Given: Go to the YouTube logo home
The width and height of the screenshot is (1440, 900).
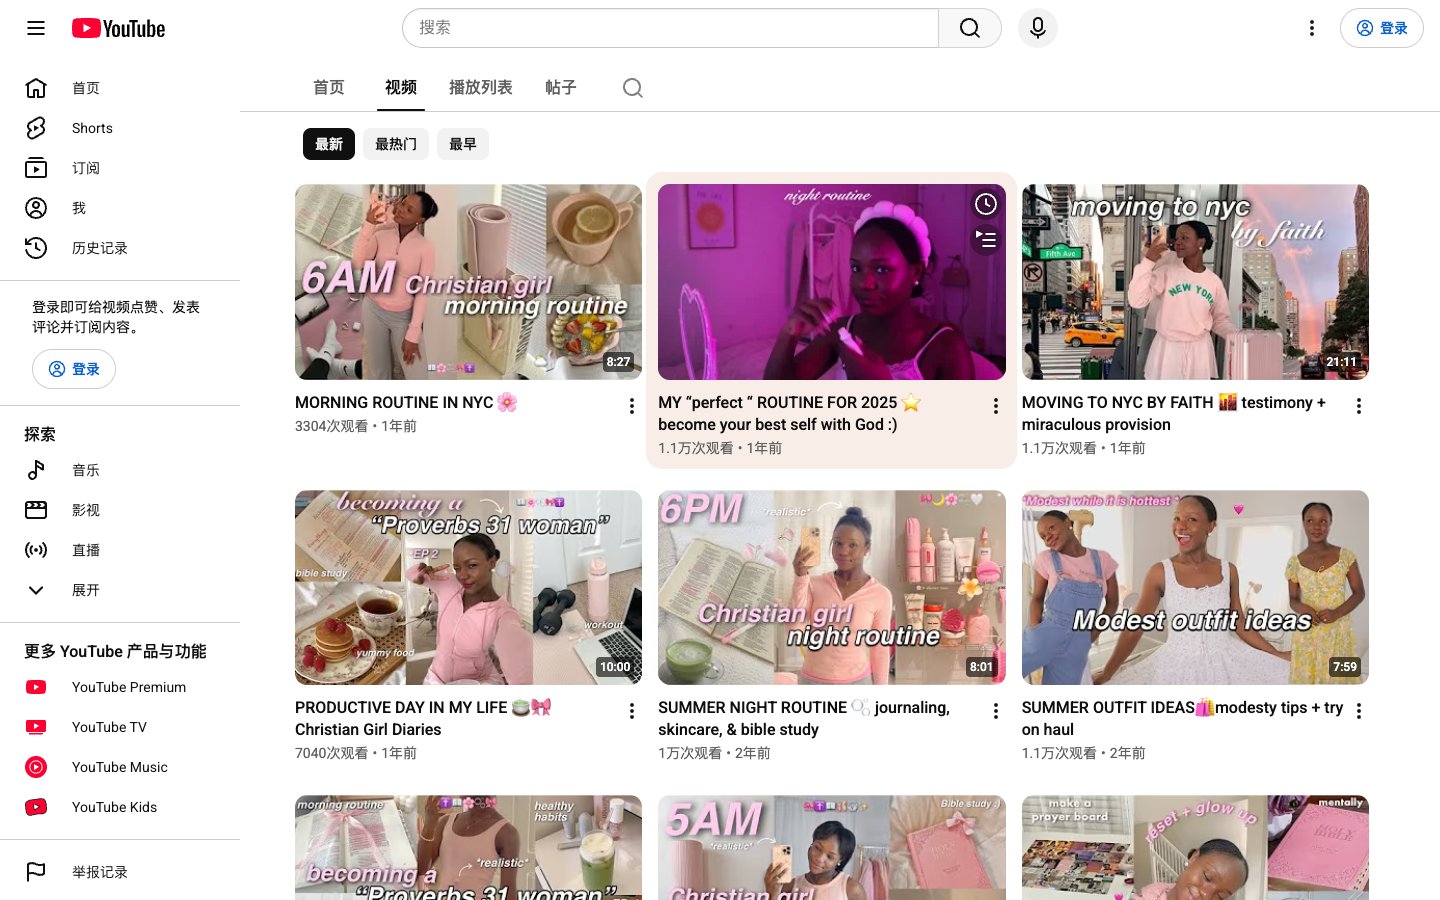Looking at the screenshot, I should (119, 28).
